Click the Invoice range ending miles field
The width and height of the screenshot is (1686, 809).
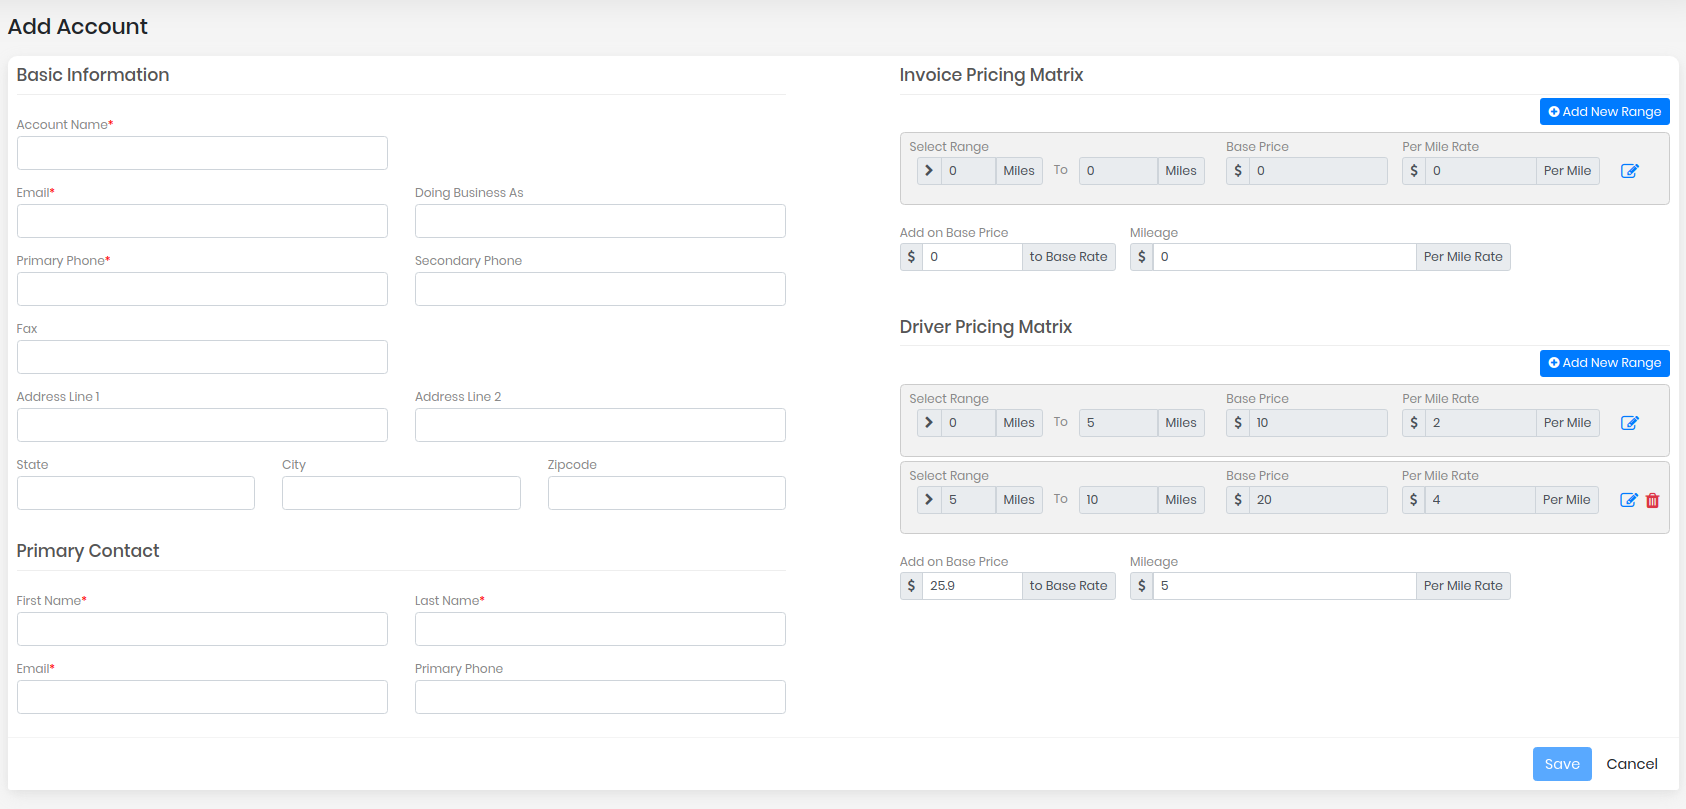click(1118, 171)
